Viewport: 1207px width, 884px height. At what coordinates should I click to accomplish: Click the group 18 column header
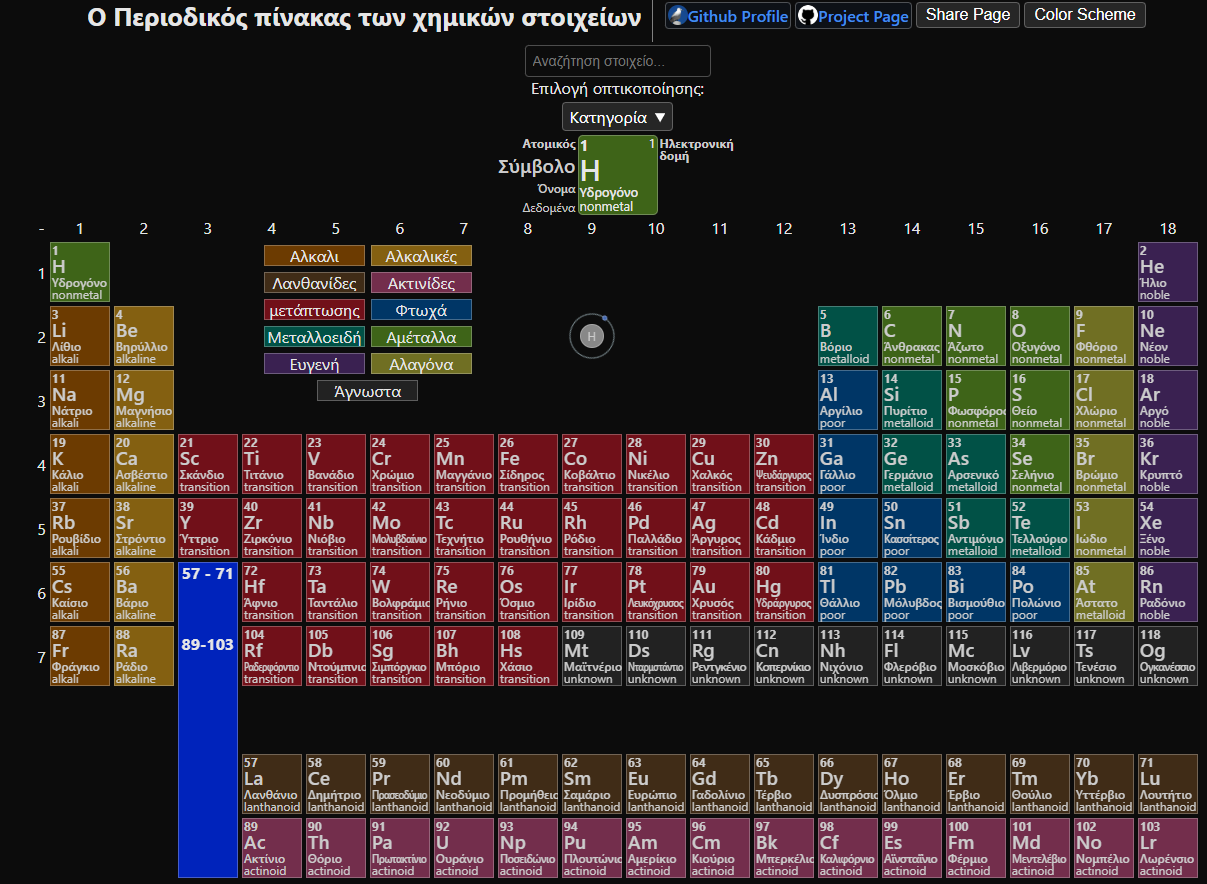[x=1167, y=229]
